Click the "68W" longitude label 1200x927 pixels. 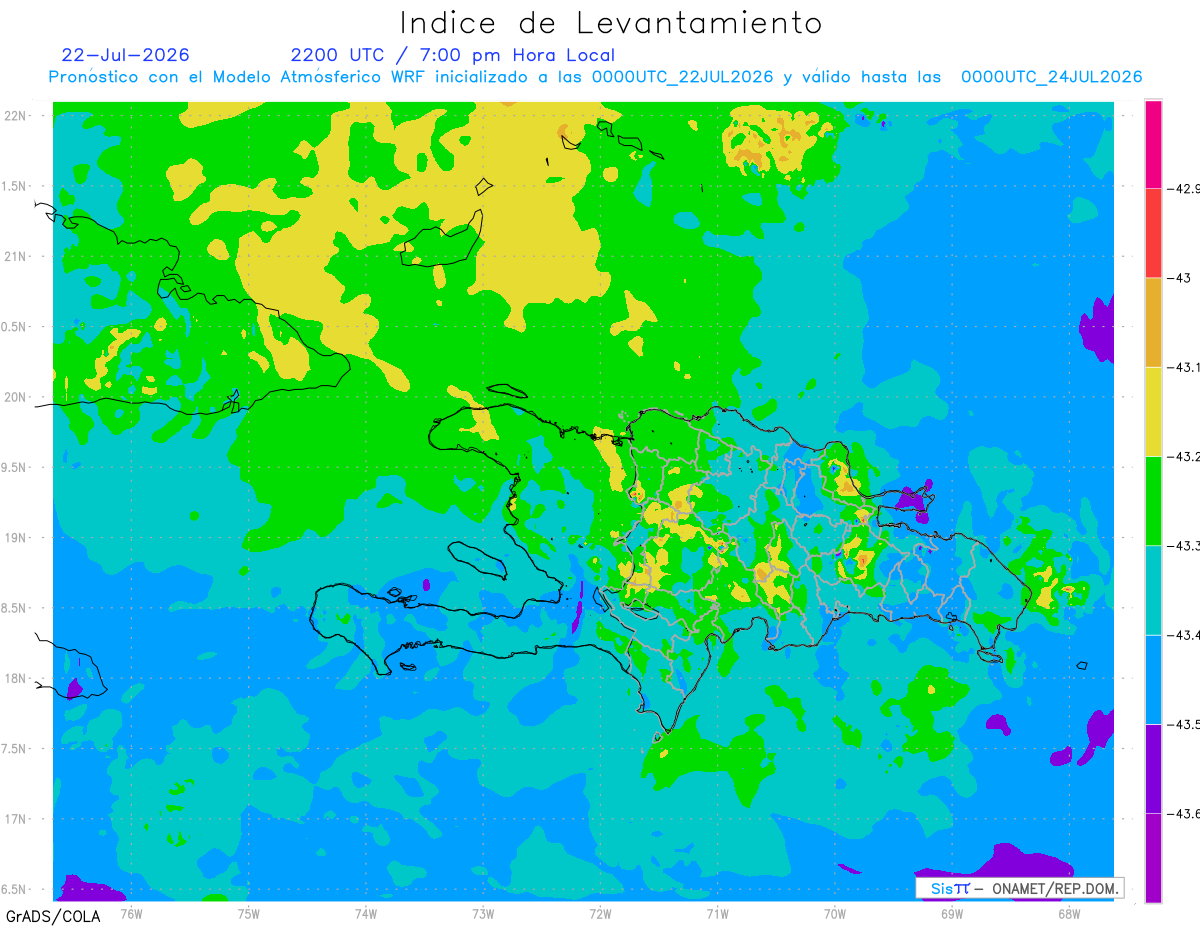1069,912
